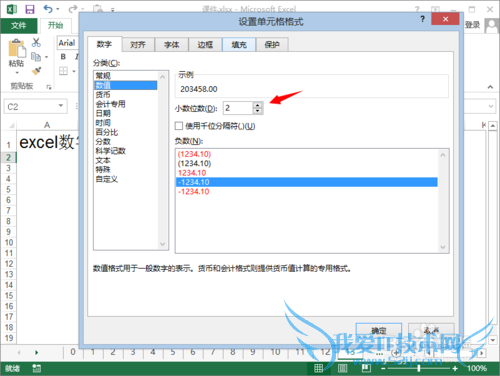Enable the thousands separator checkbox
Screen dimensions: 500x376
pos(179,126)
